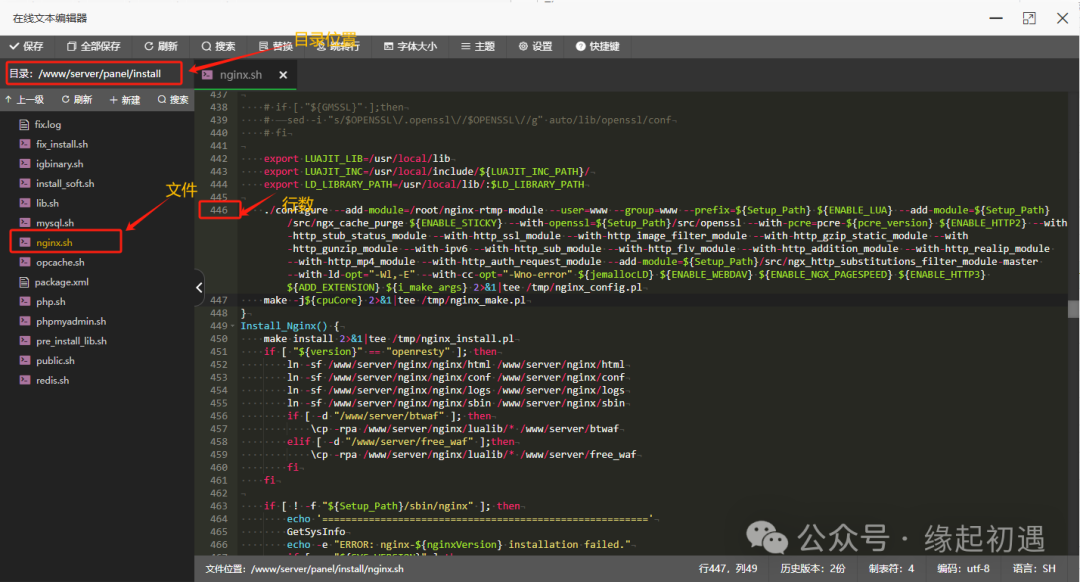Viewport: 1080px width, 582px height.
Task: Switch to the nginx.sh editor tab
Action: click(x=240, y=74)
